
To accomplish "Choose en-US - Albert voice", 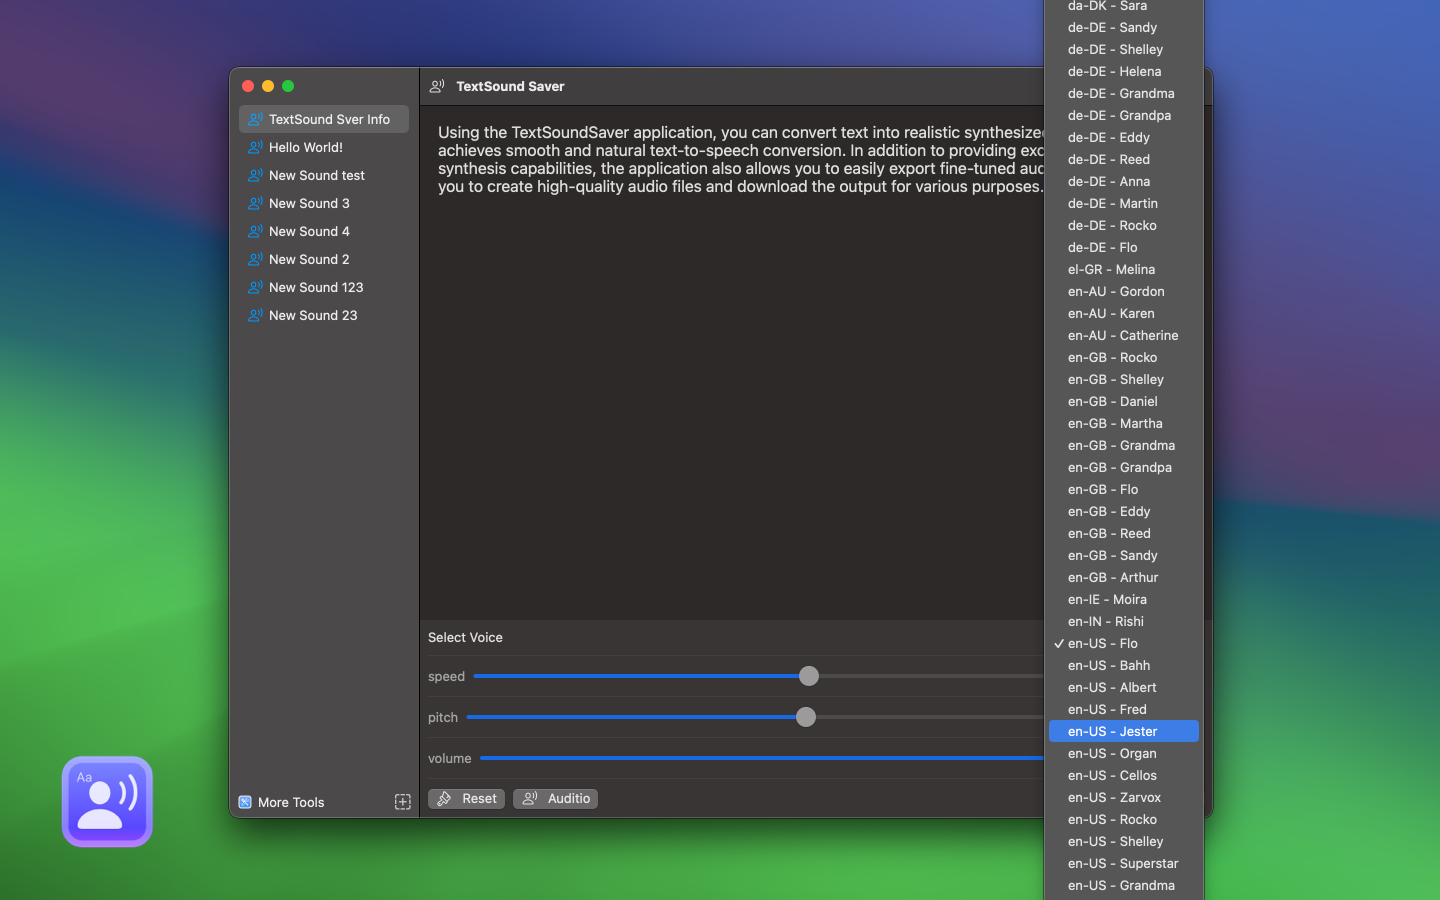I will [1124, 687].
